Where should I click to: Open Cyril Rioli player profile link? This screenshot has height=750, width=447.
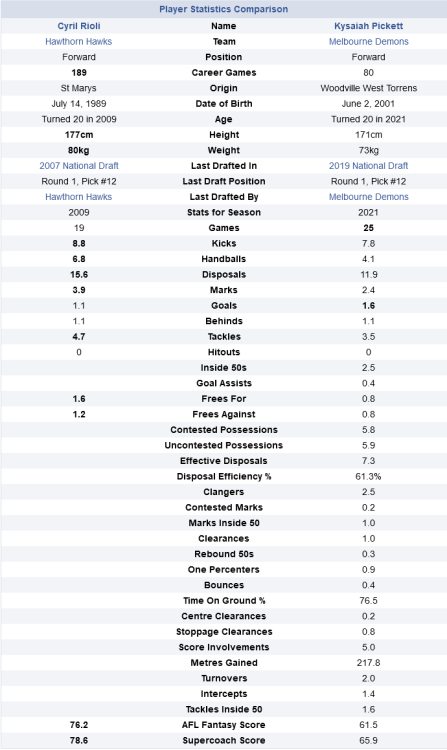pos(79,26)
